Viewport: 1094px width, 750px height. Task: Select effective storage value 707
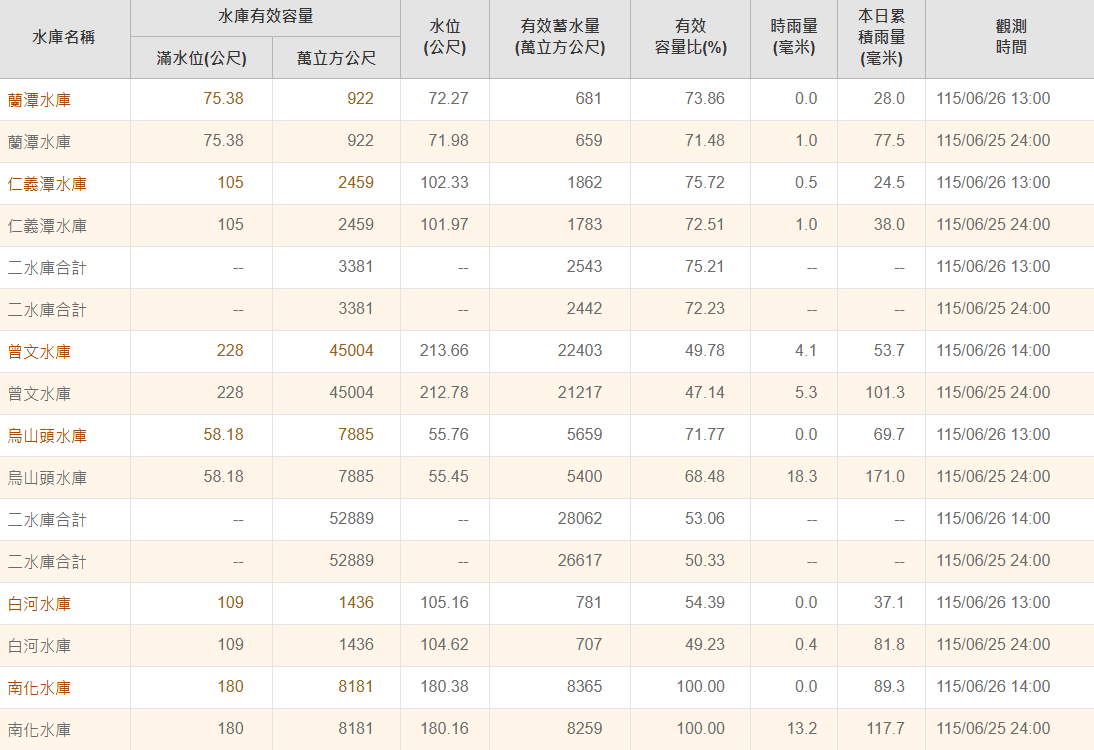click(588, 644)
